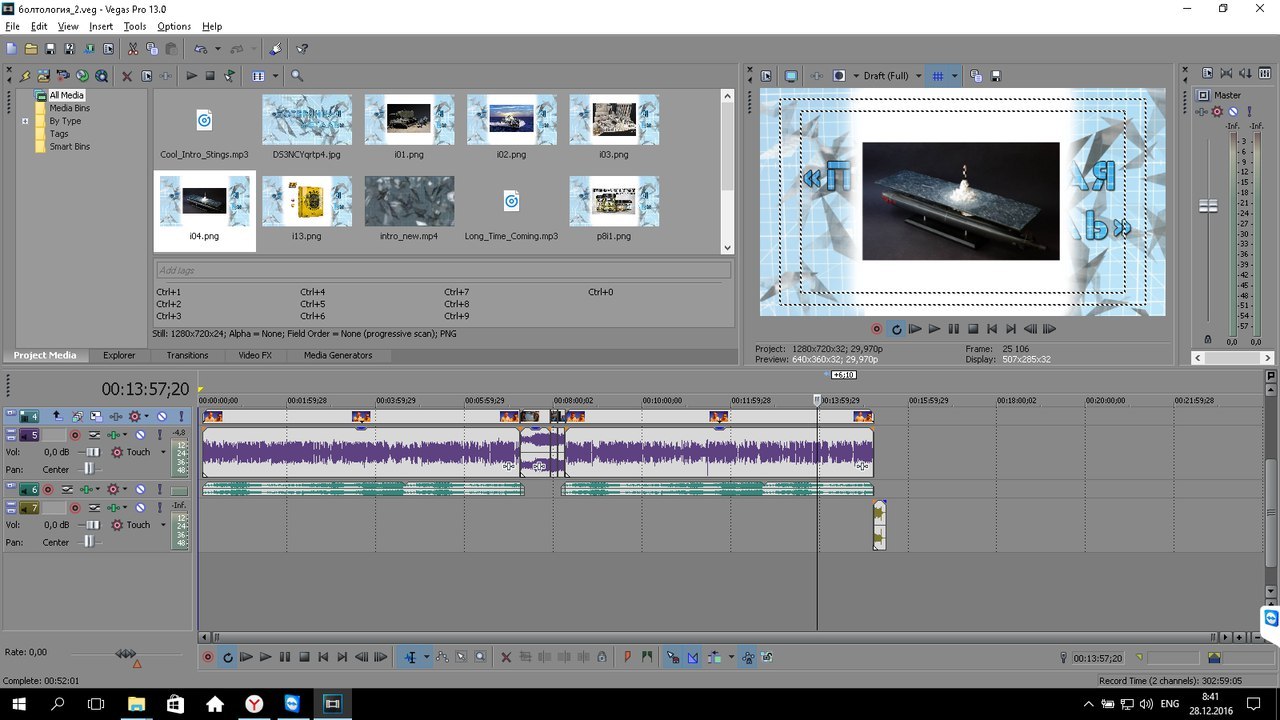Click Extract Audio from CD icon
Viewport: 1280px width, 720px height.
click(82, 76)
